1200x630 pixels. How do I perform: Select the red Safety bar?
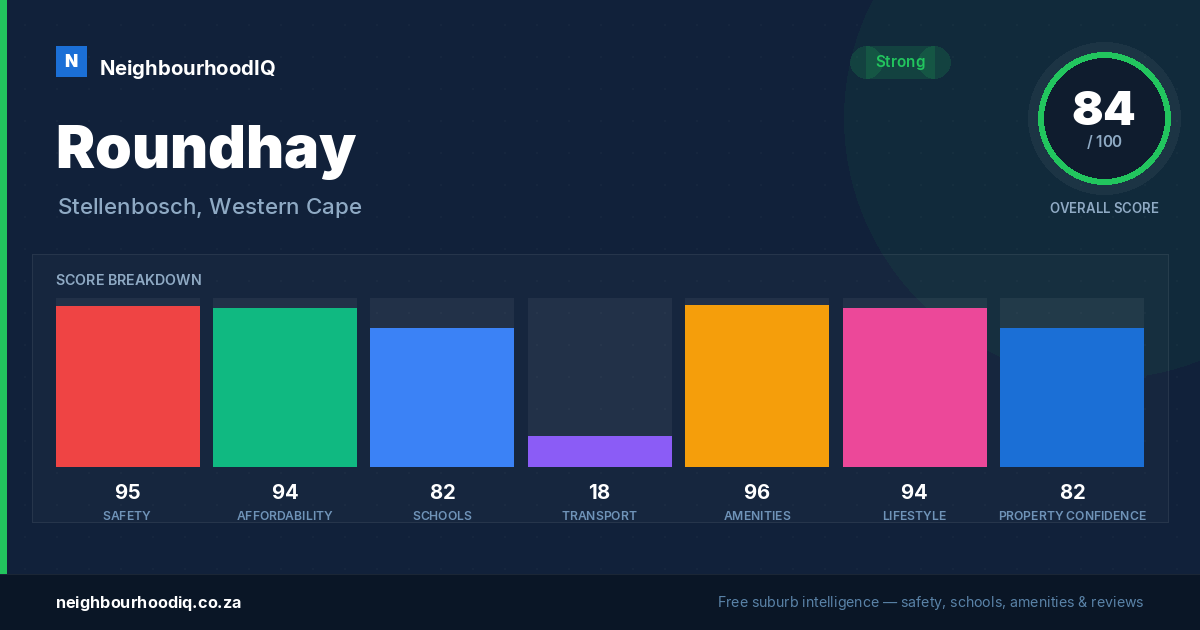click(x=128, y=386)
